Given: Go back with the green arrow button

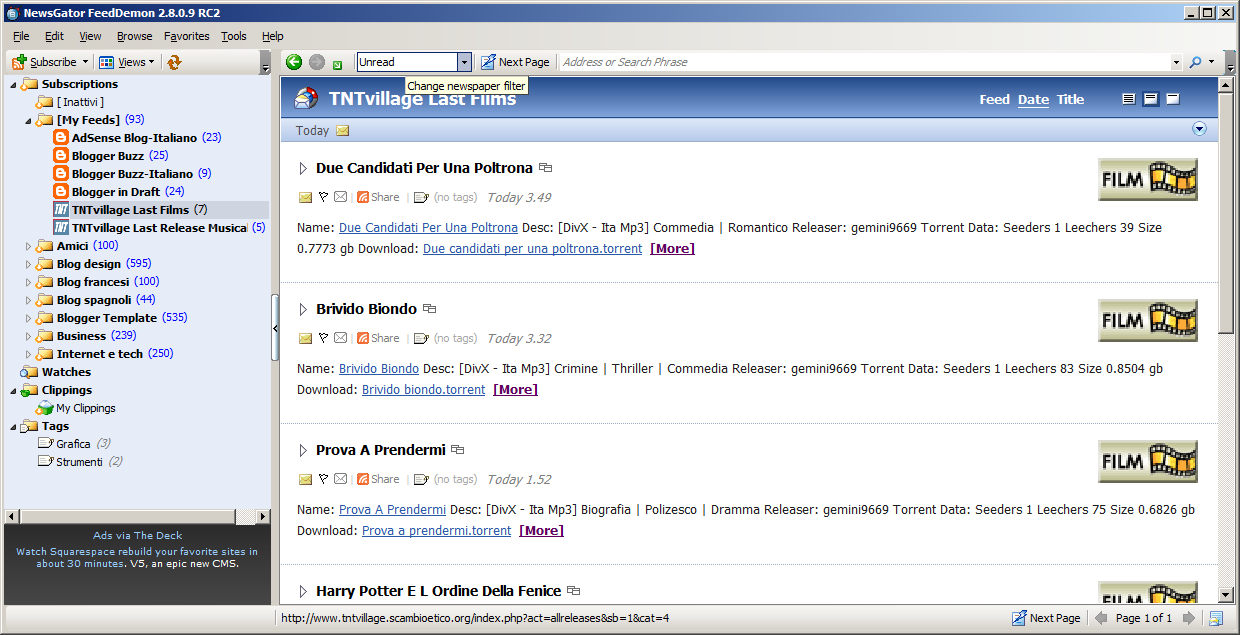Looking at the screenshot, I should (294, 62).
